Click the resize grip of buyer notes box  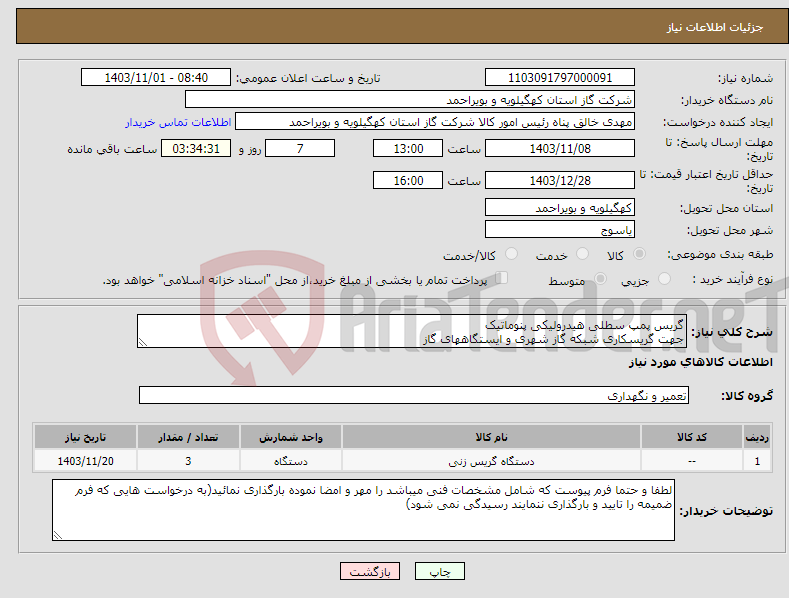[58, 535]
